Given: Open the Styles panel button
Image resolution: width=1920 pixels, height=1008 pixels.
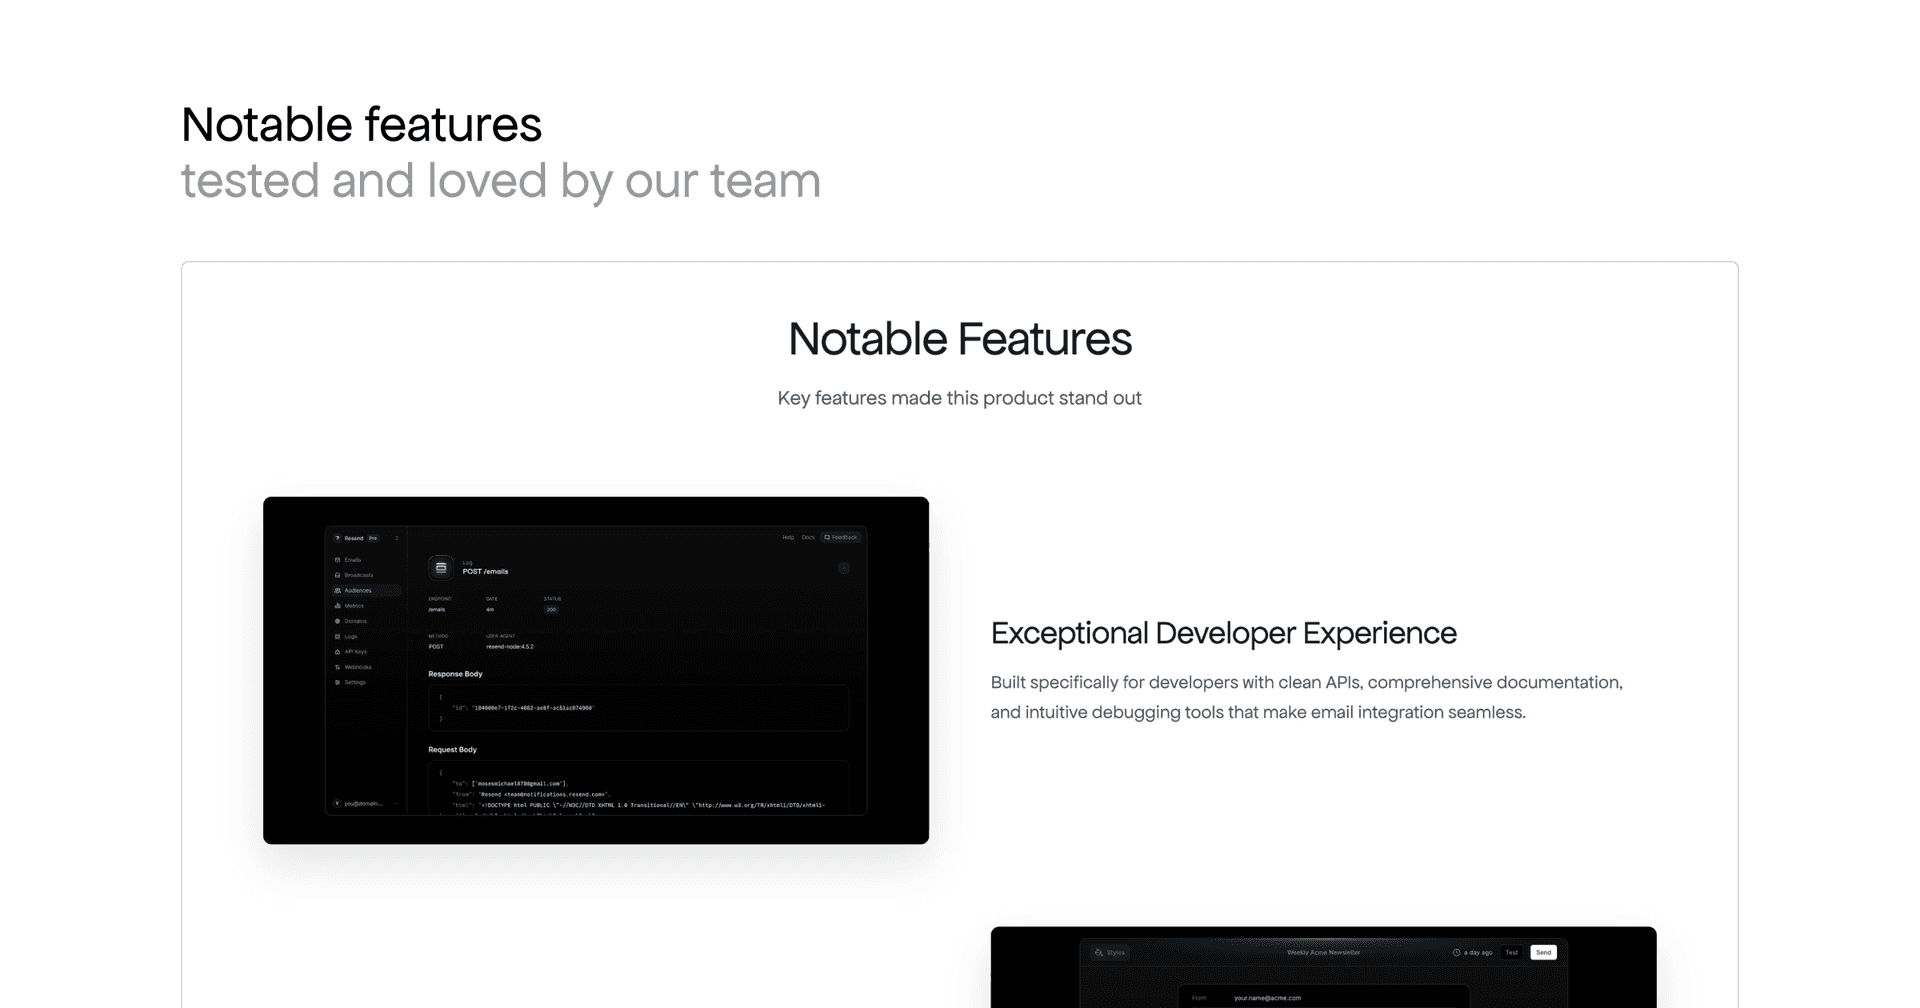Looking at the screenshot, I should click(1110, 952).
